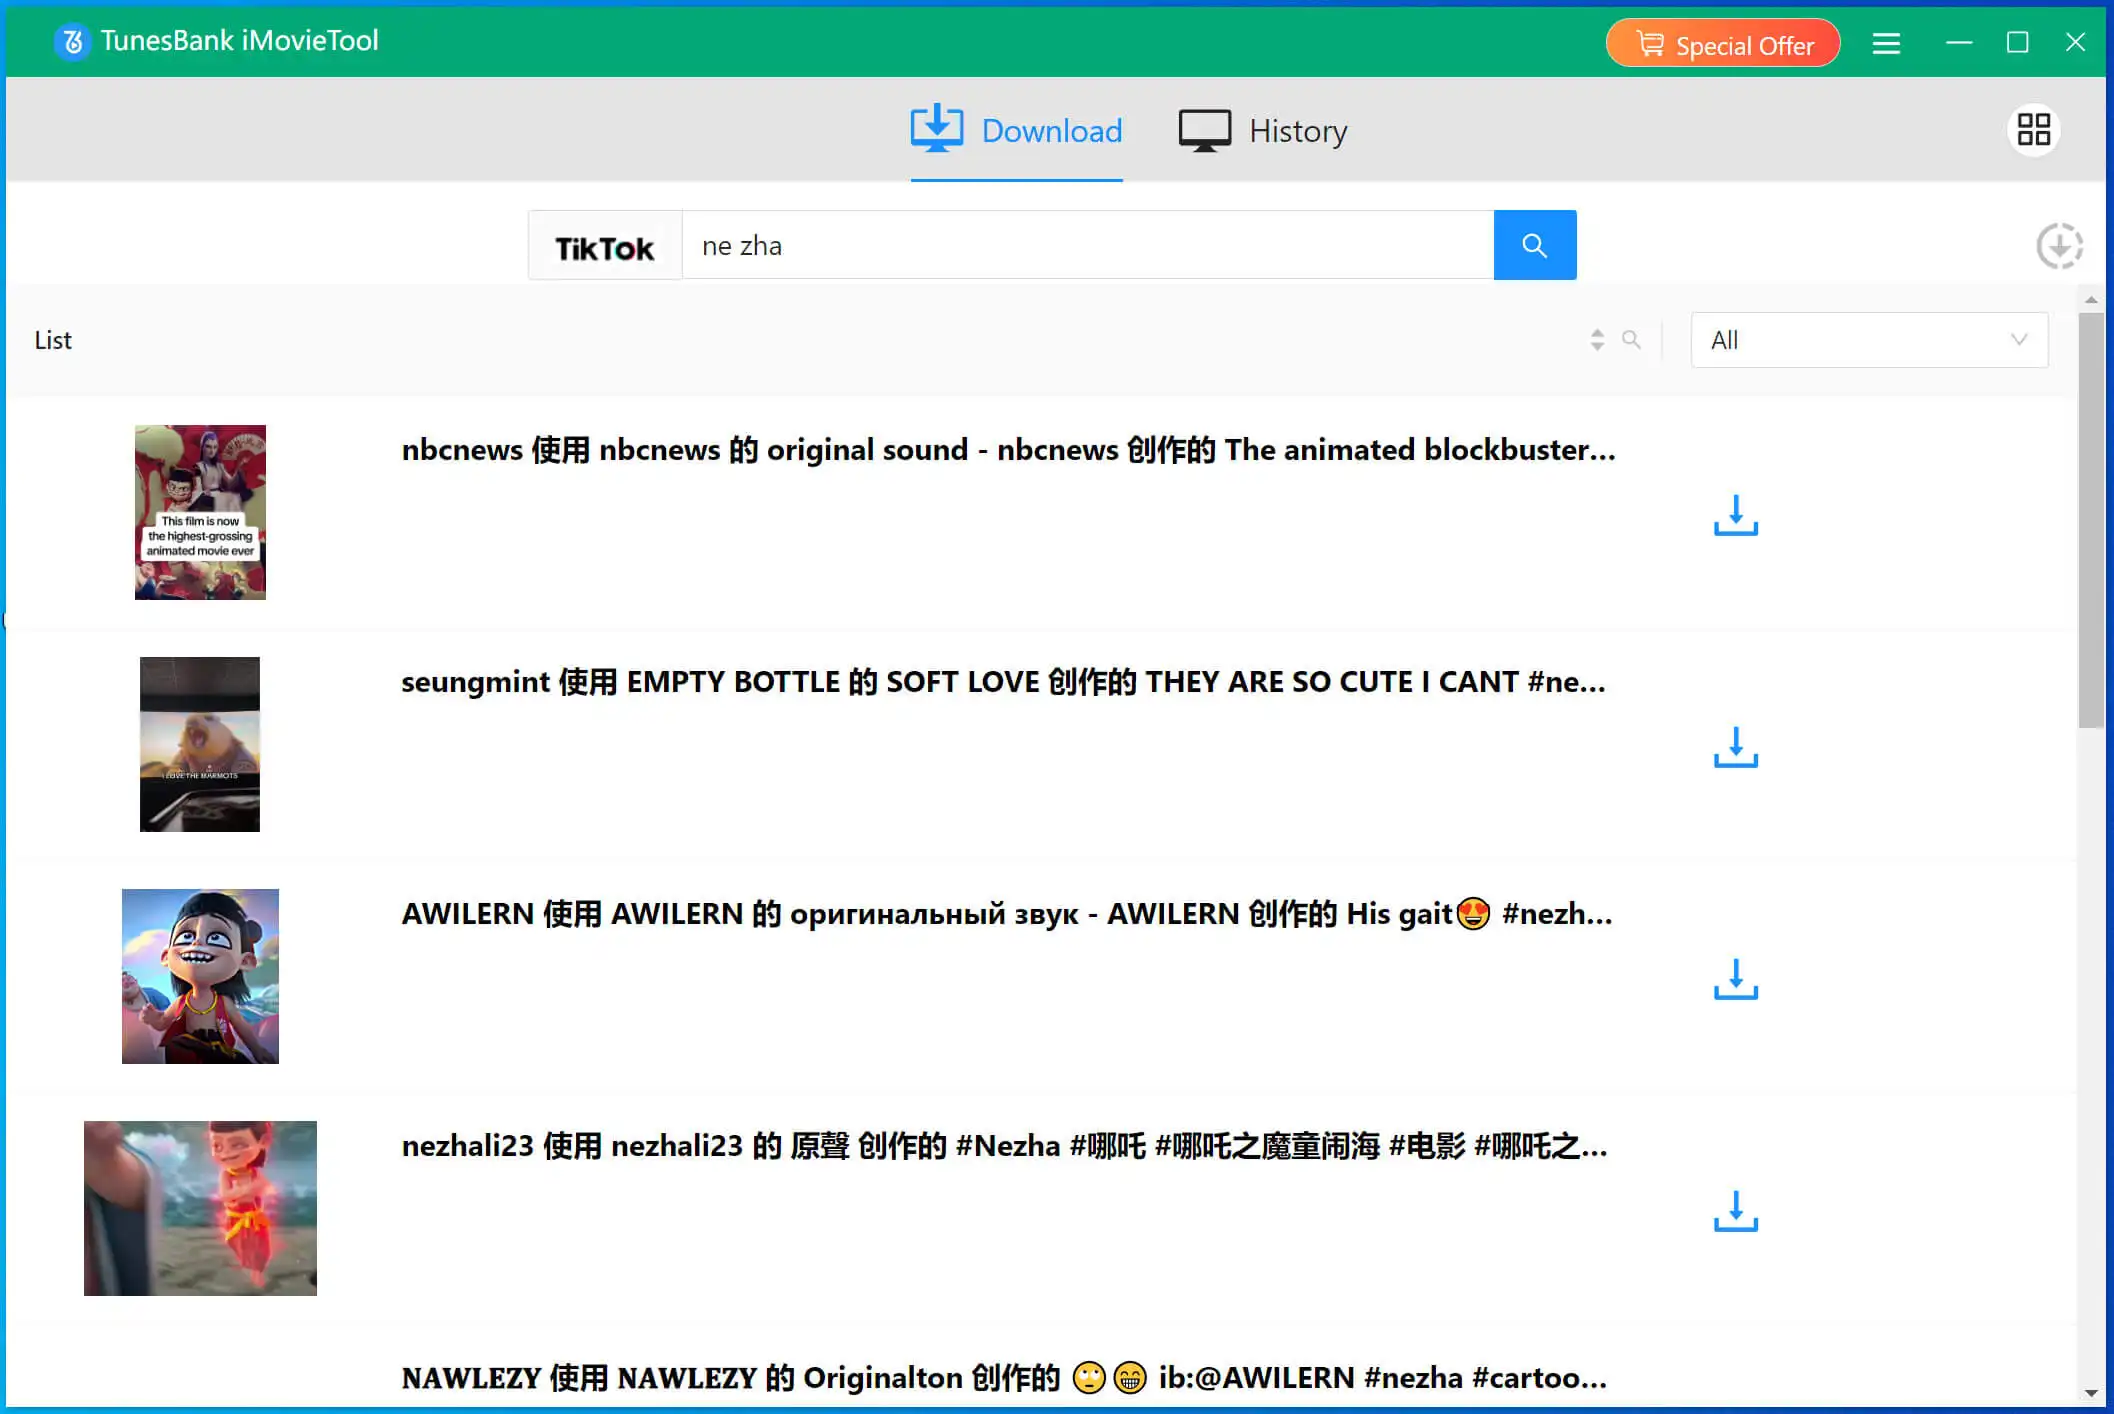2114x1414 pixels.
Task: Click the vertical scrollbar thumb
Action: coord(2090,520)
